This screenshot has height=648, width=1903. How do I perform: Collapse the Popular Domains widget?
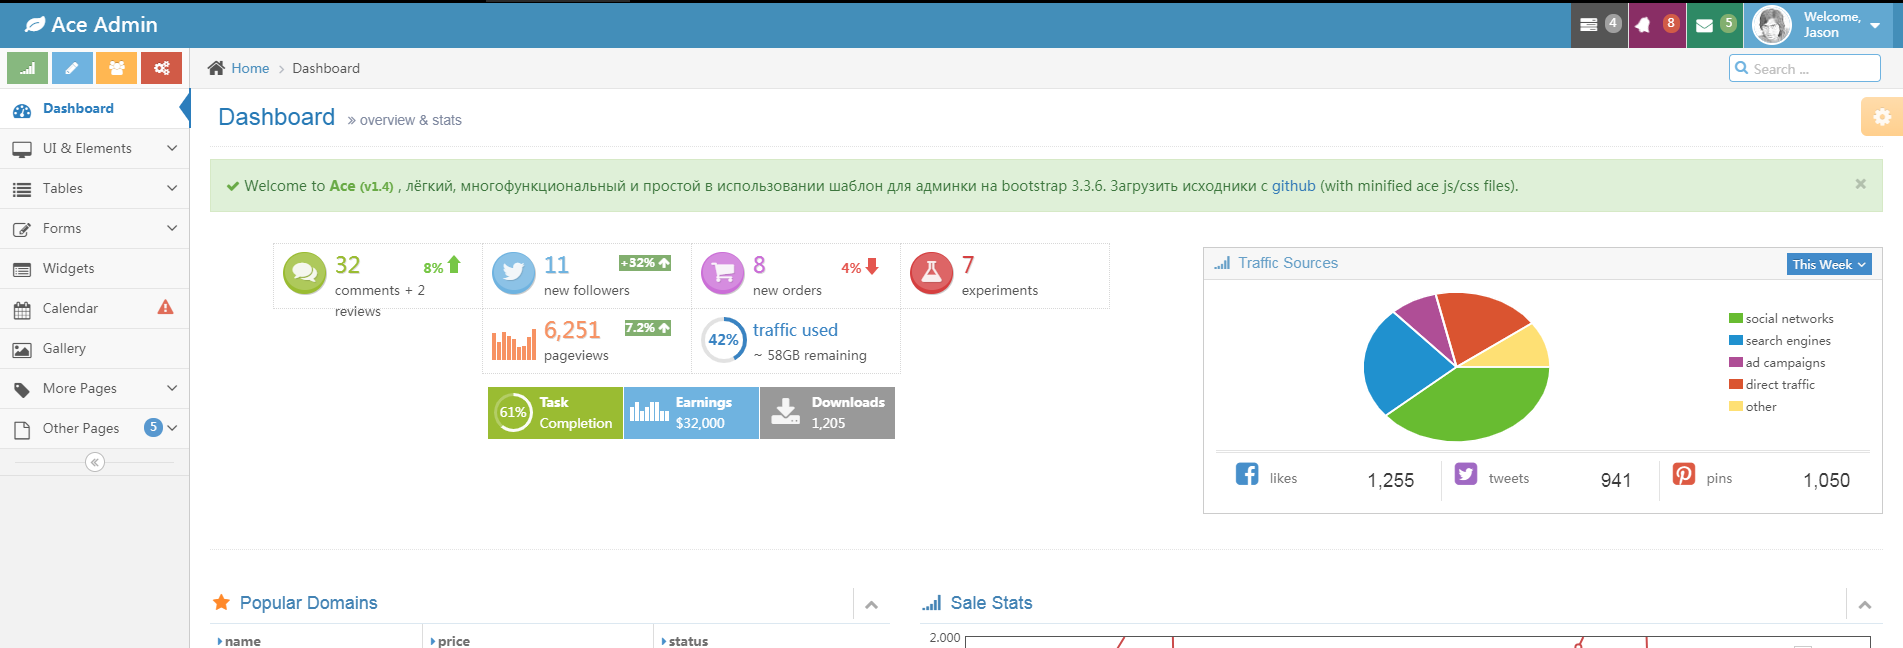tap(871, 605)
